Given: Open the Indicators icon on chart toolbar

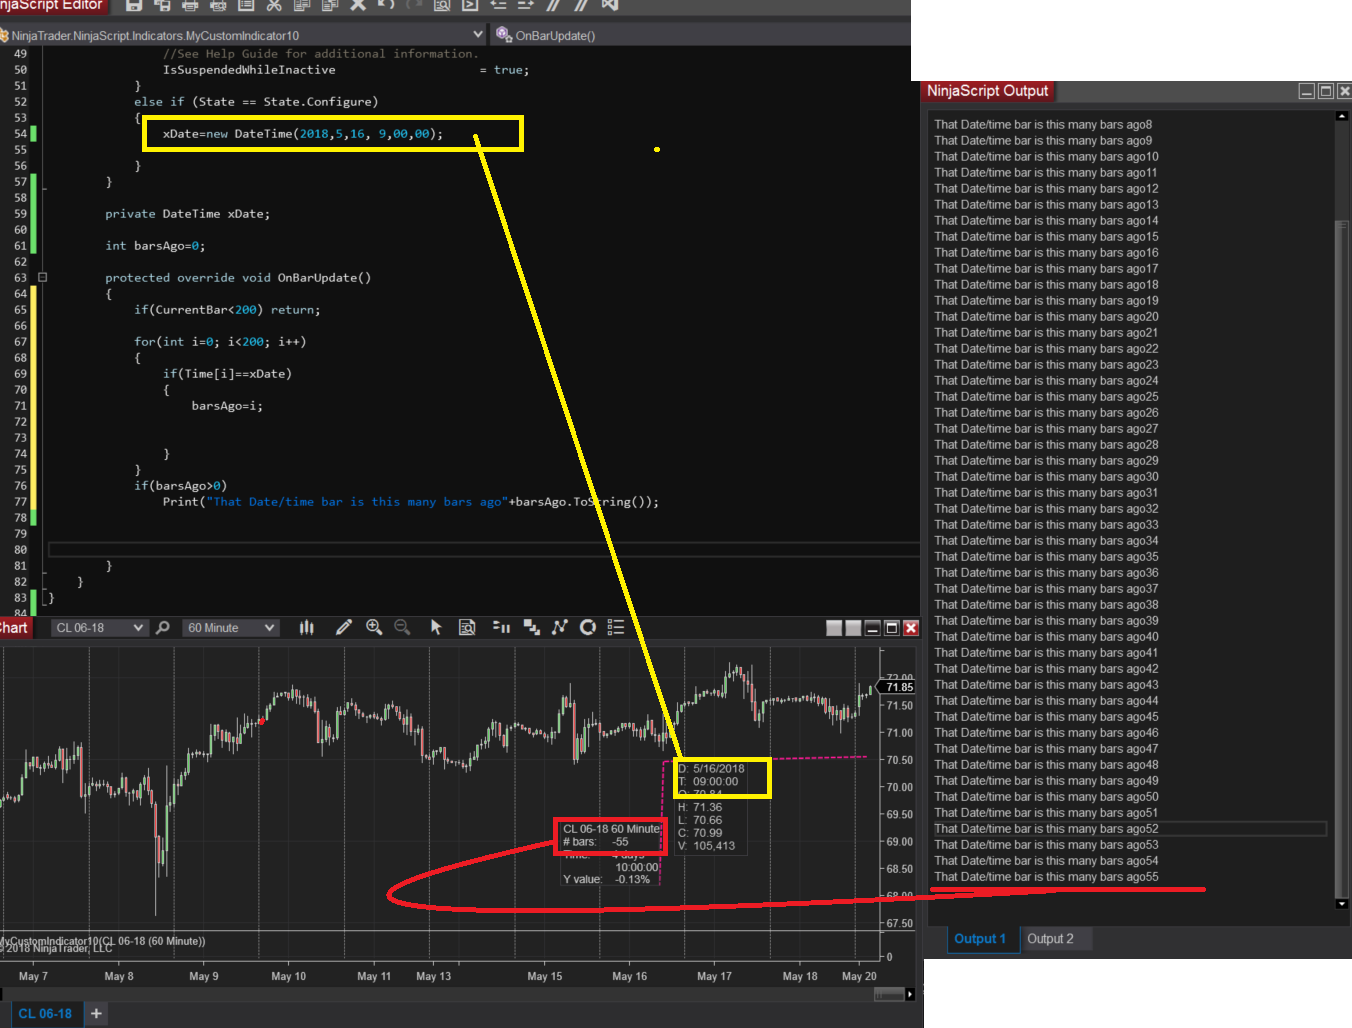Looking at the screenshot, I should [560, 627].
